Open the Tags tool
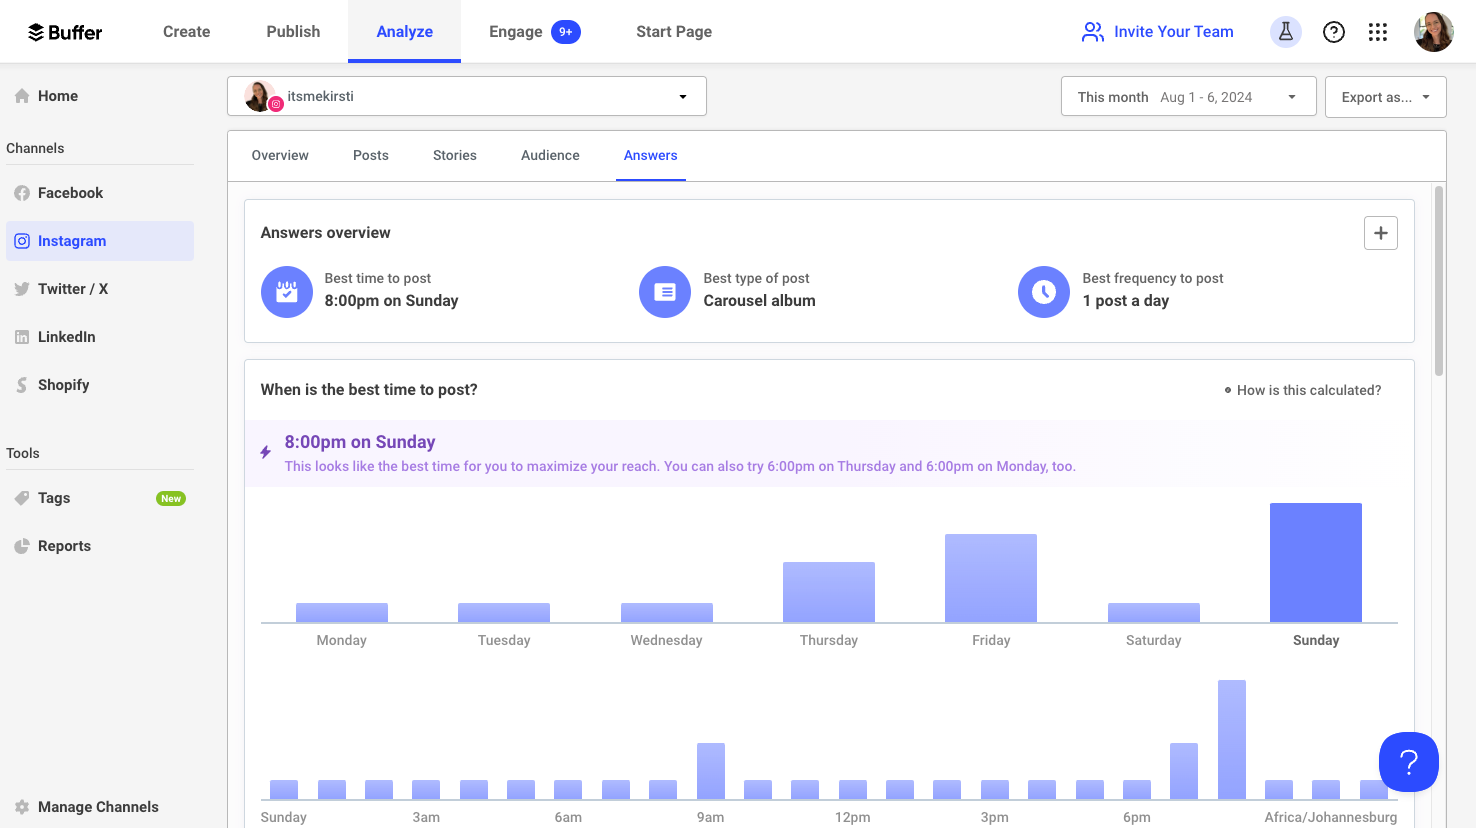Viewport: 1476px width, 828px height. [54, 497]
